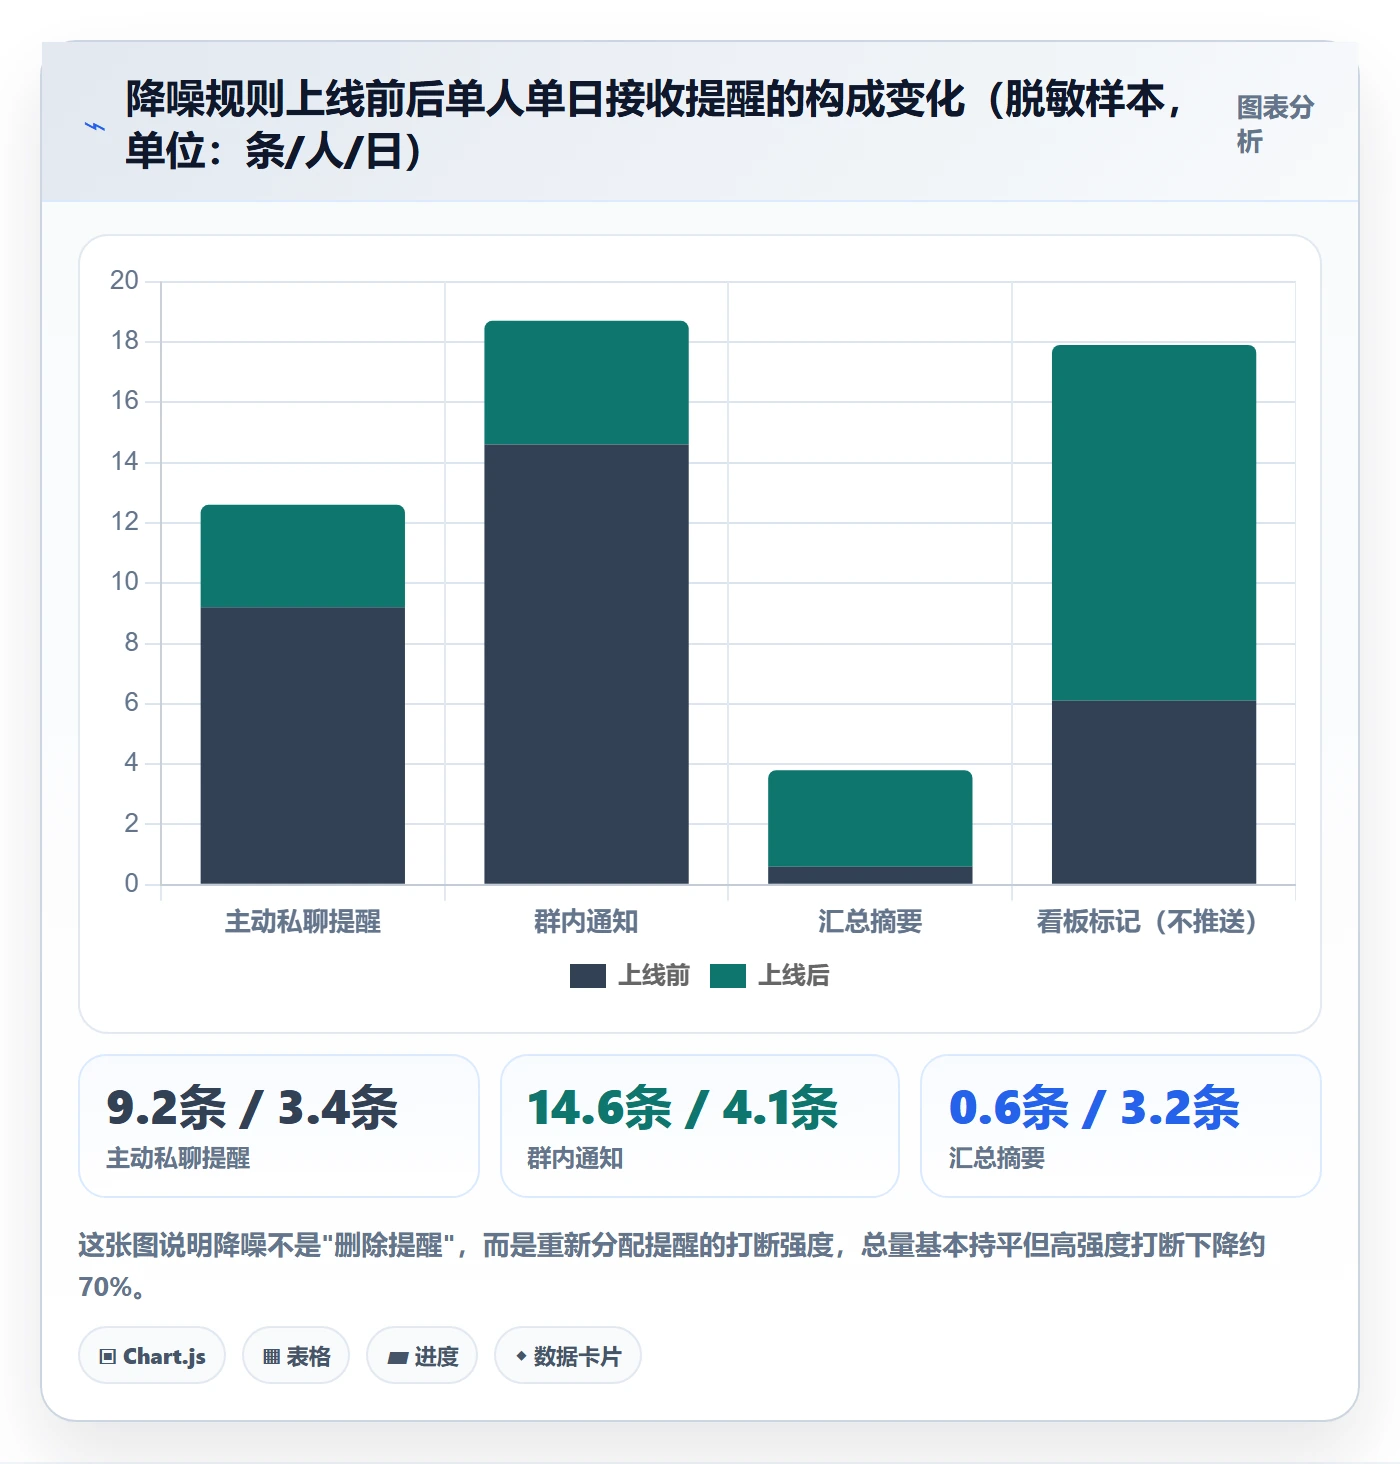The height and width of the screenshot is (1464, 1400).
Task: Click the y-axis value 10
Action: coord(124,582)
